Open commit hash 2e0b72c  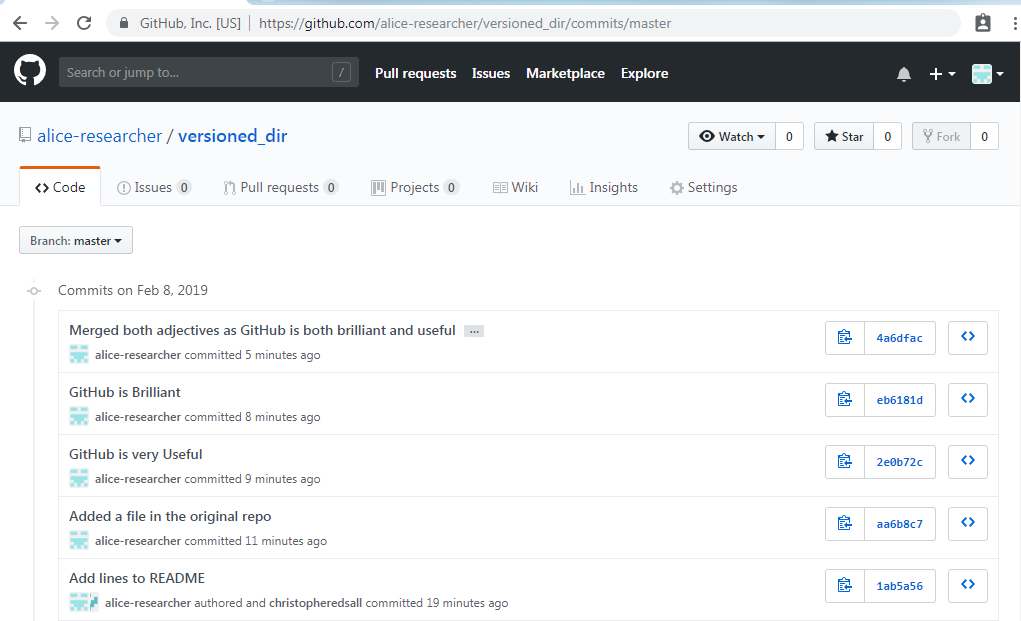(x=899, y=462)
